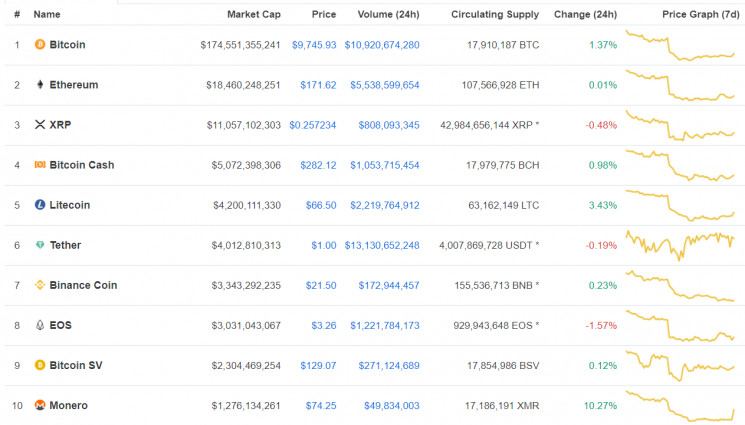Click XRP price $0.257234
Screen dimensions: 745x425
[x=313, y=125]
